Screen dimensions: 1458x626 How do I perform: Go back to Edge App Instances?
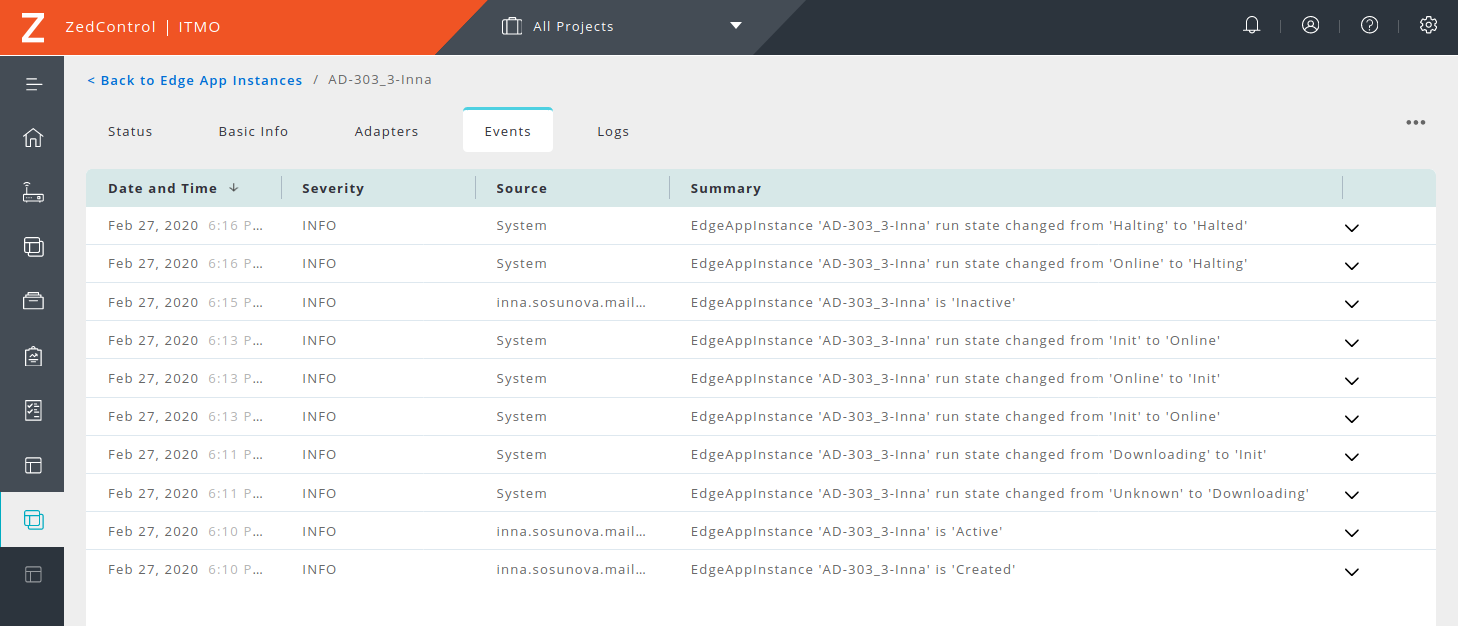point(195,80)
